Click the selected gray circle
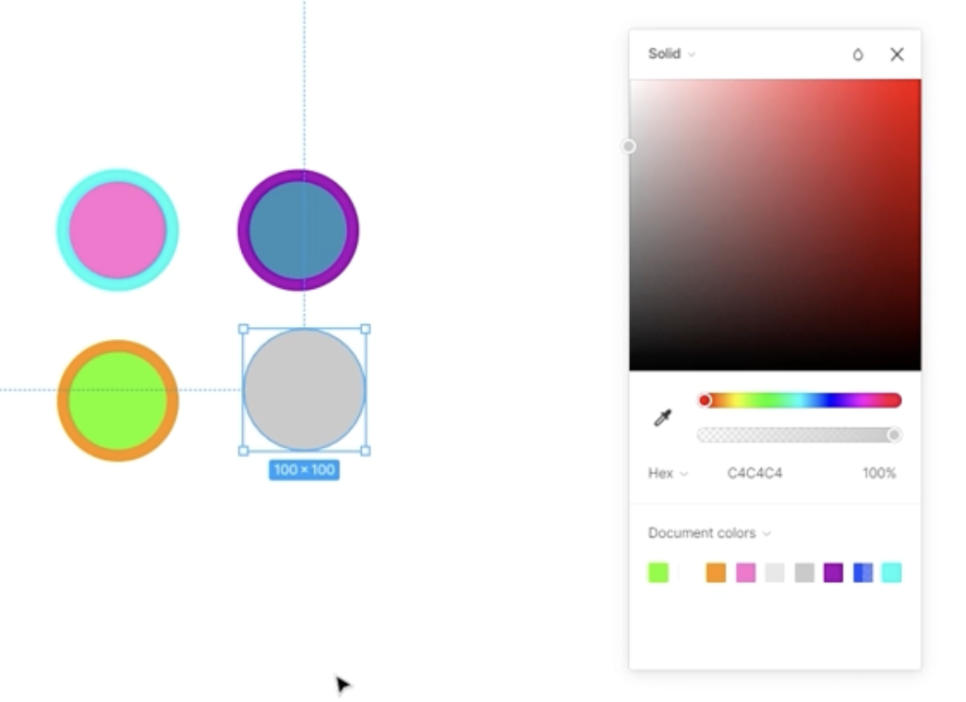966x702 pixels. click(304, 390)
